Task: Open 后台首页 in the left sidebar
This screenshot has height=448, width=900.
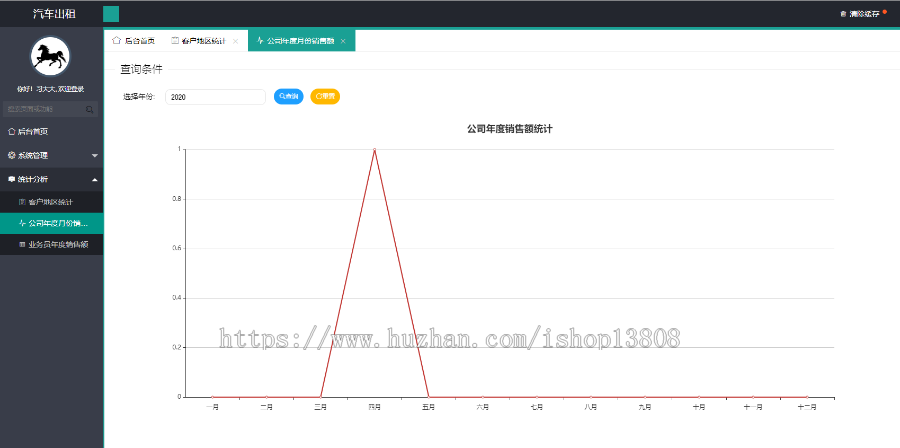Action: click(x=52, y=131)
